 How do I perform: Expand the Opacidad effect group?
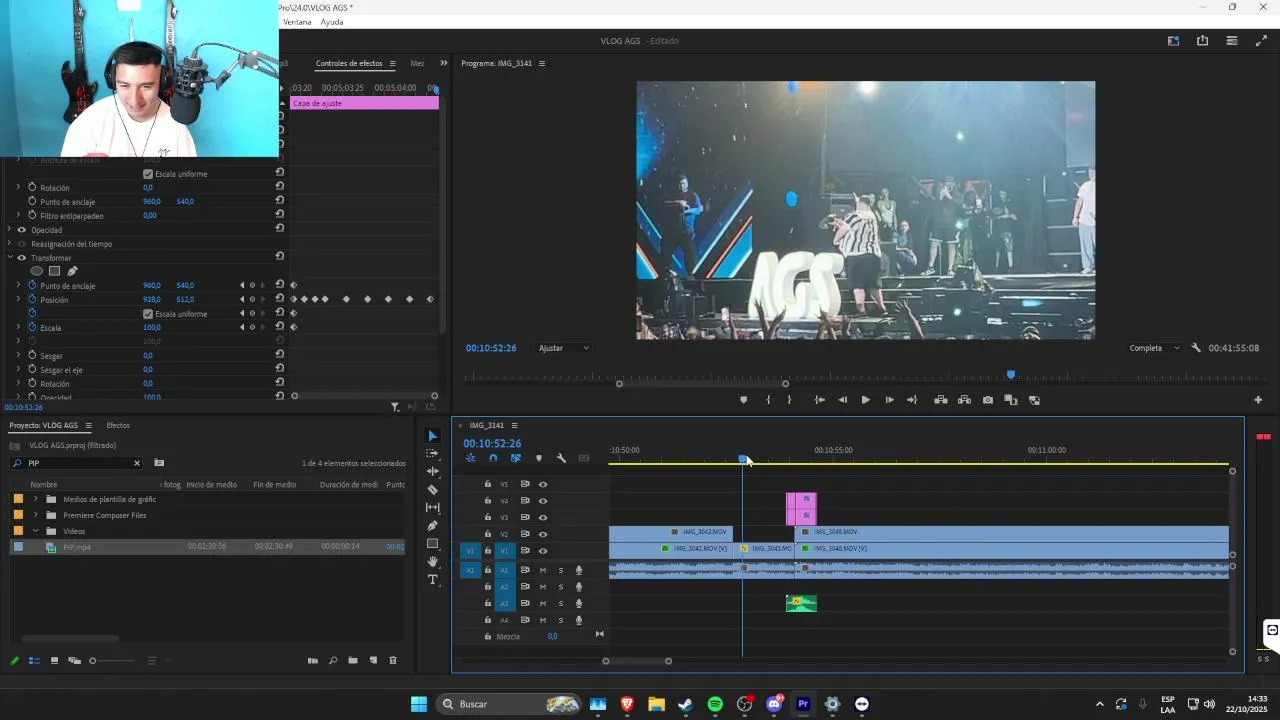tap(10, 230)
